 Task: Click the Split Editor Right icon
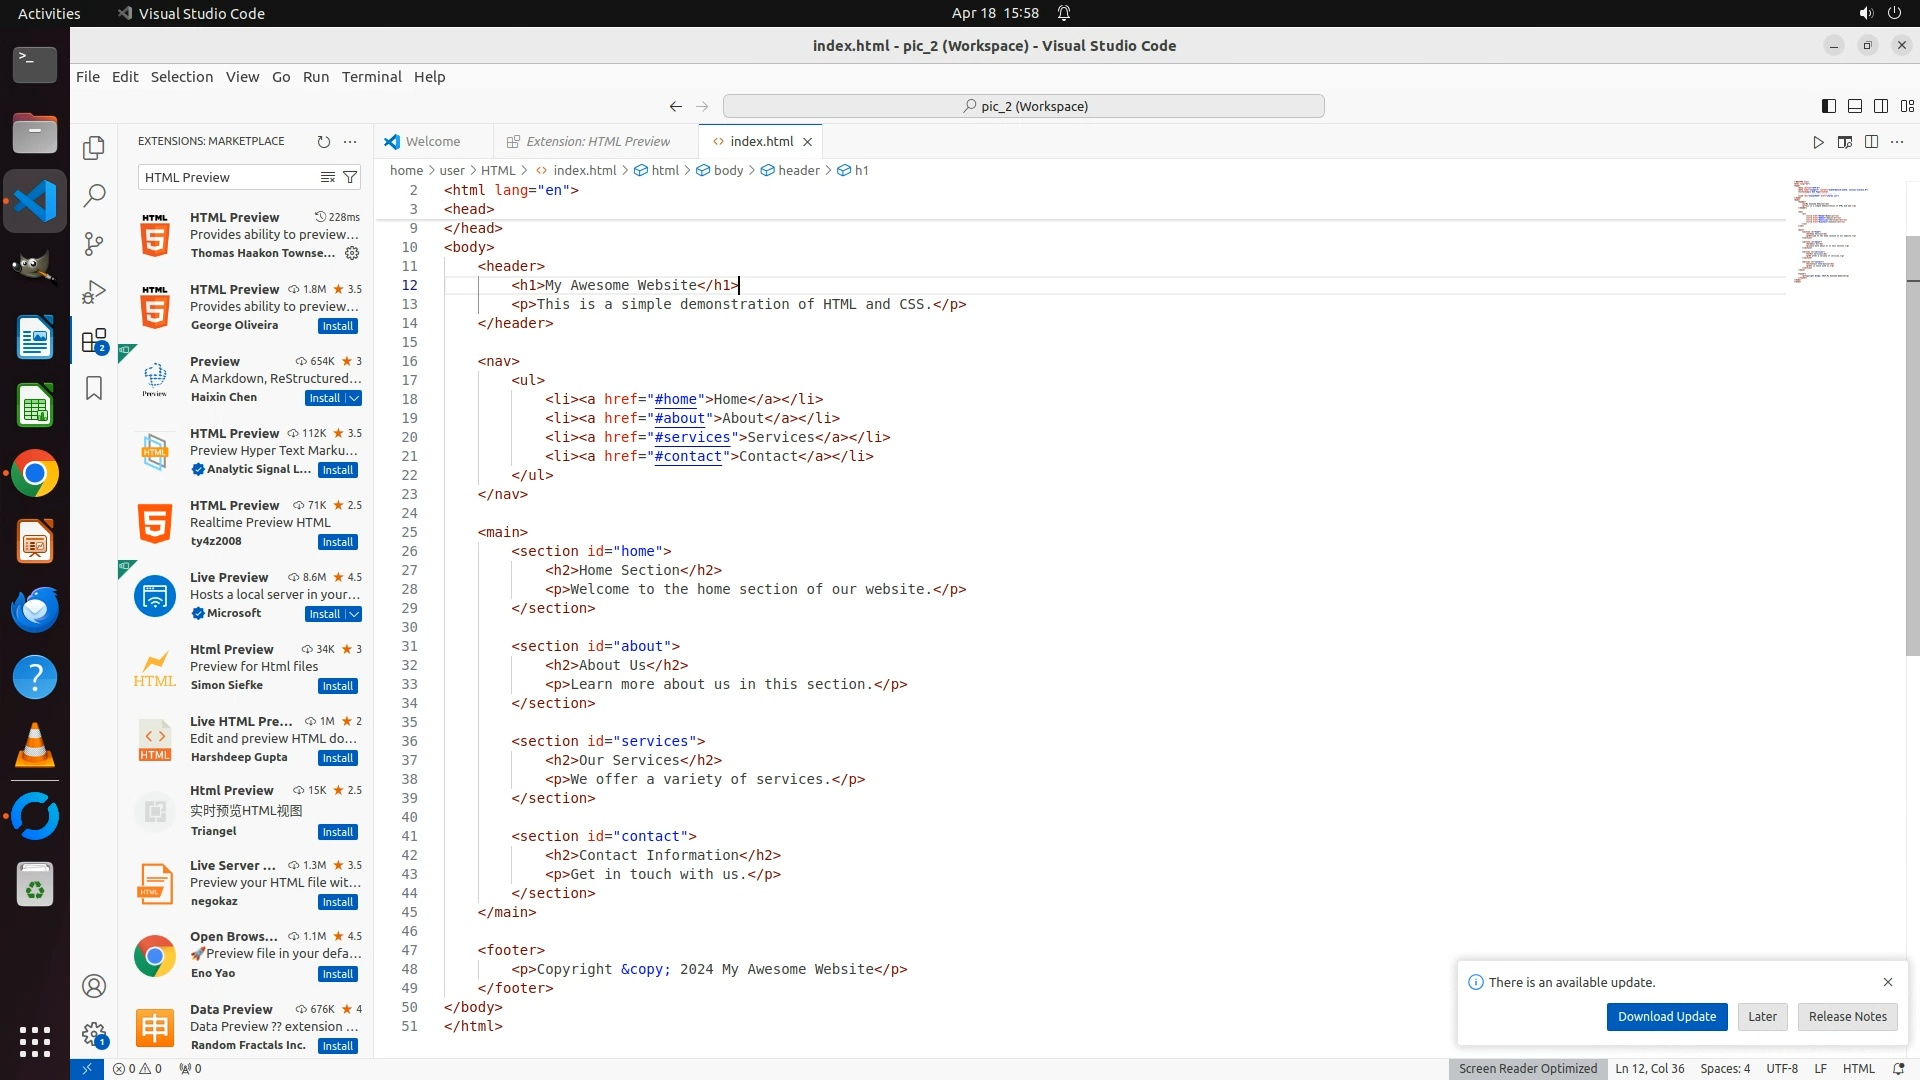coord(1871,142)
